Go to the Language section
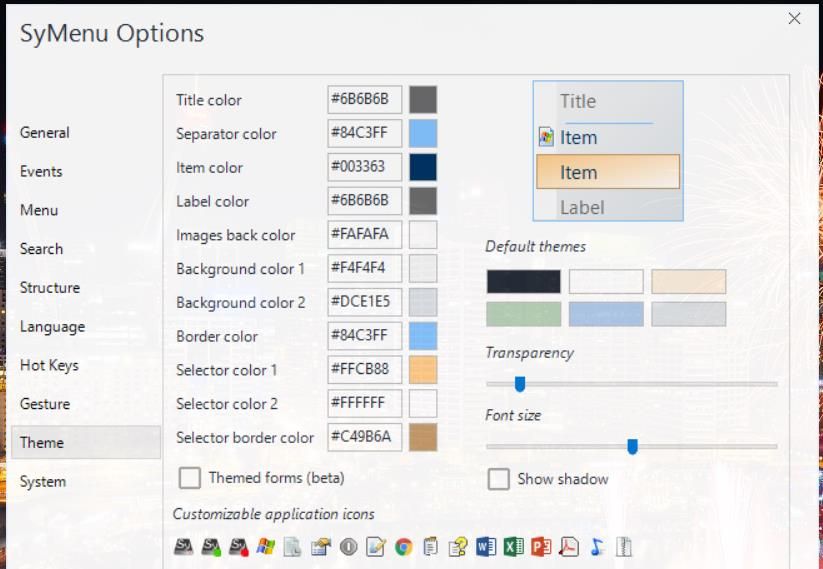 point(52,326)
